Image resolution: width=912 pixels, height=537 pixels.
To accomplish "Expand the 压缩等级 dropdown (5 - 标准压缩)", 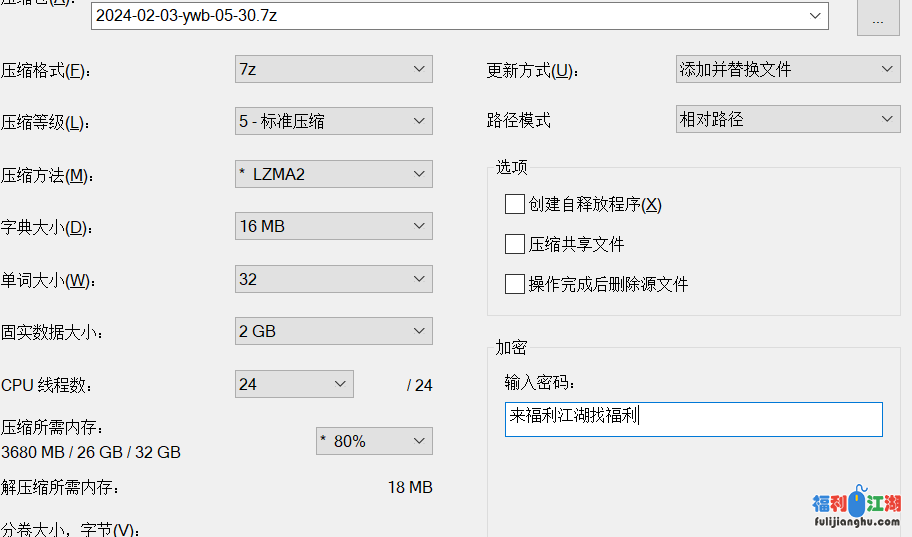I will click(333, 121).
